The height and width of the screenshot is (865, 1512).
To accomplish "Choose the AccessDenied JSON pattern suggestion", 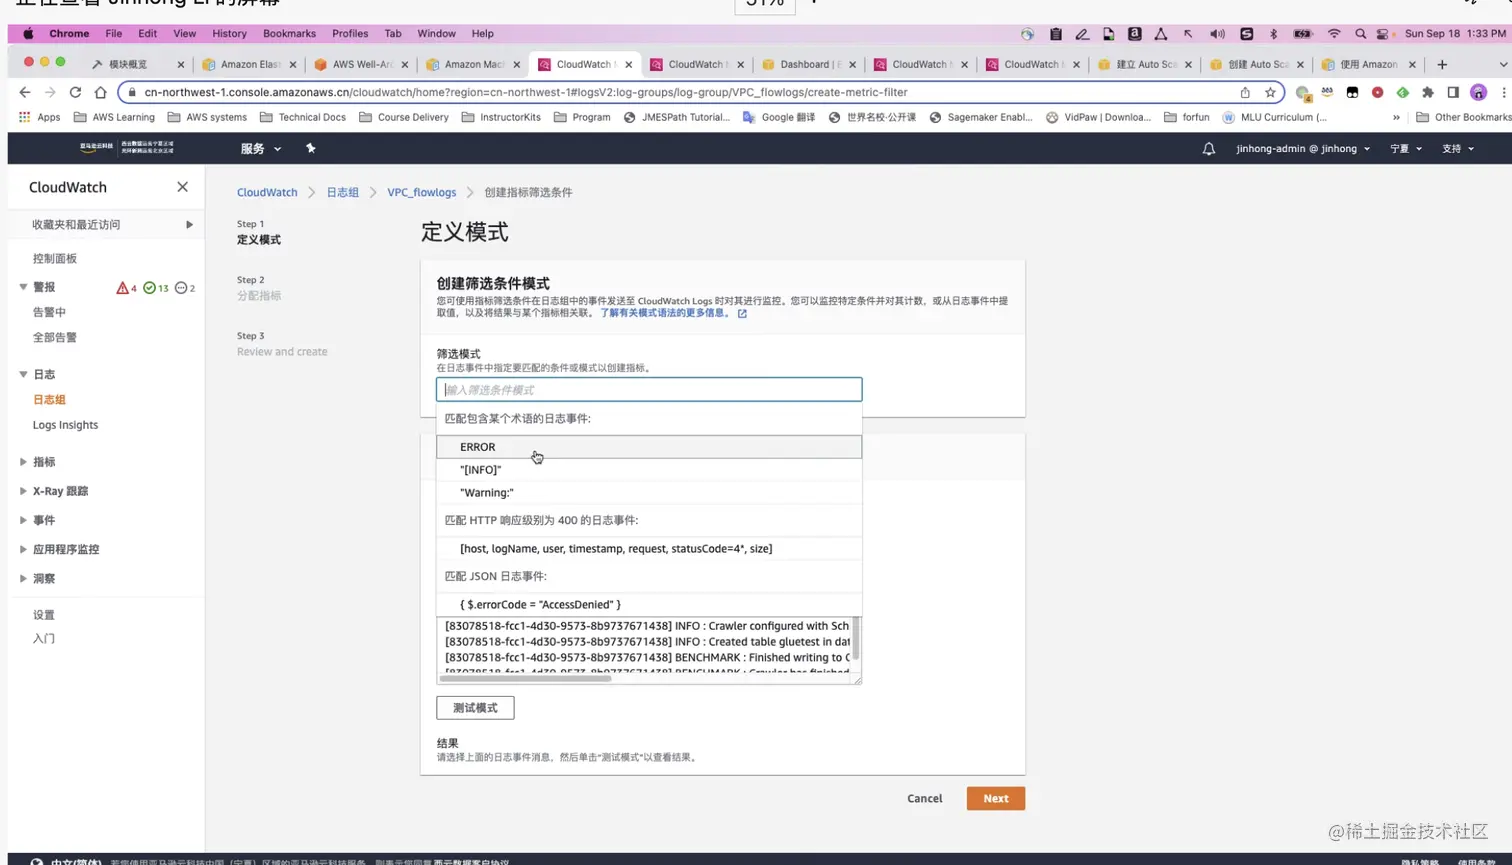I will tap(649, 605).
